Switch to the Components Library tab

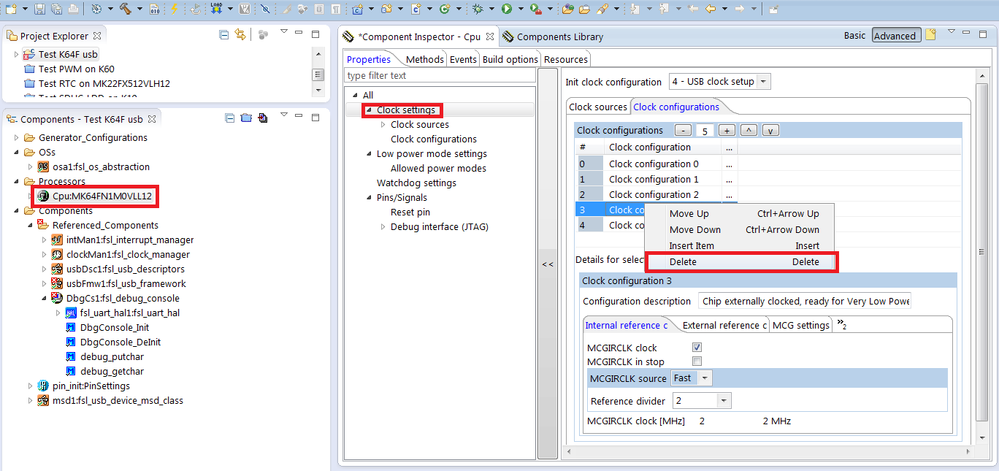click(x=552, y=36)
